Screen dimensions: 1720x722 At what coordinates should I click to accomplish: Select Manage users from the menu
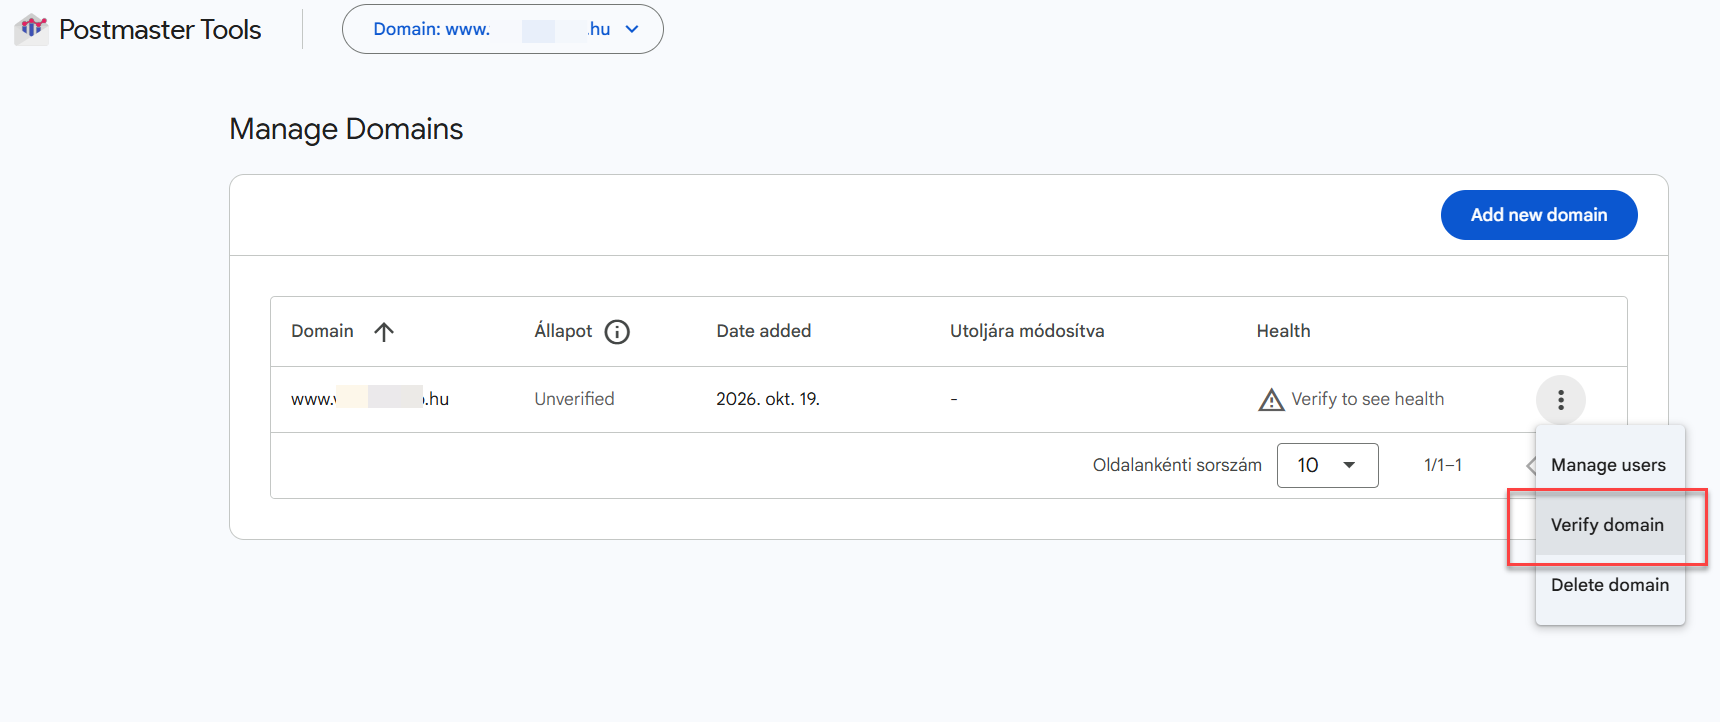tap(1609, 465)
